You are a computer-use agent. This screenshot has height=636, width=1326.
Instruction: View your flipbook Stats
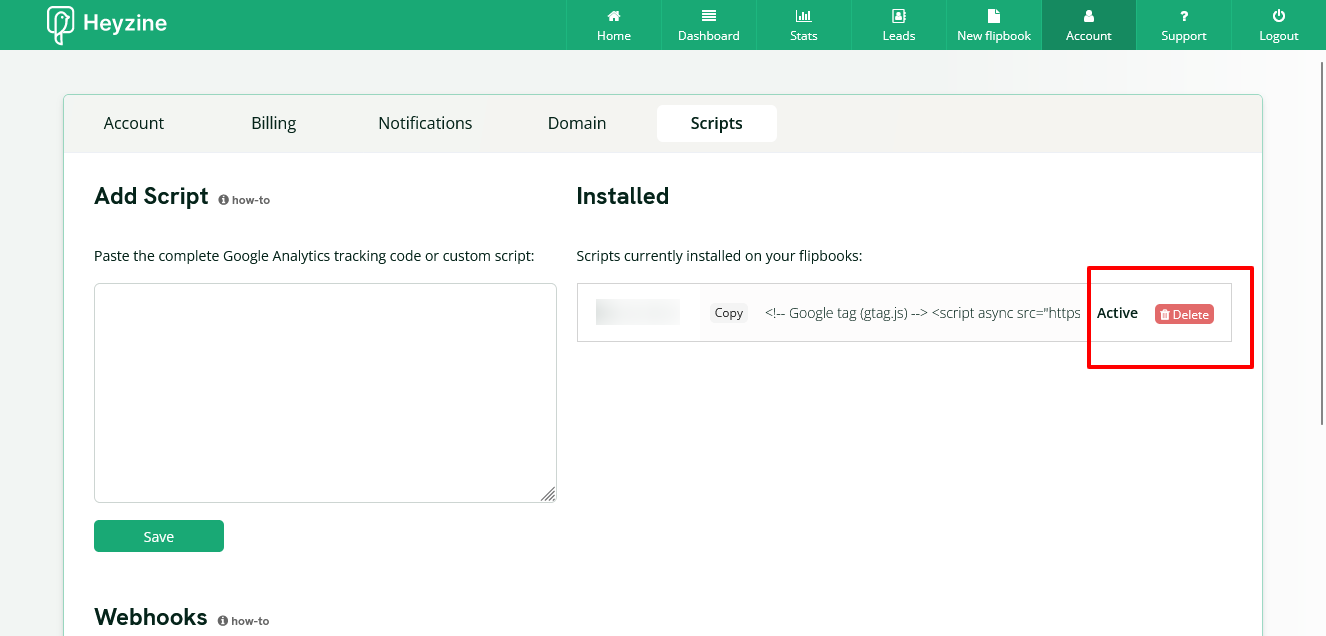(x=803, y=25)
